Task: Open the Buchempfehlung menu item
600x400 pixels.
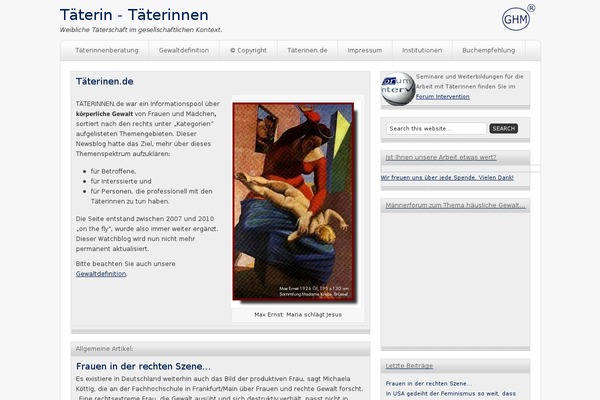Action: [x=488, y=50]
